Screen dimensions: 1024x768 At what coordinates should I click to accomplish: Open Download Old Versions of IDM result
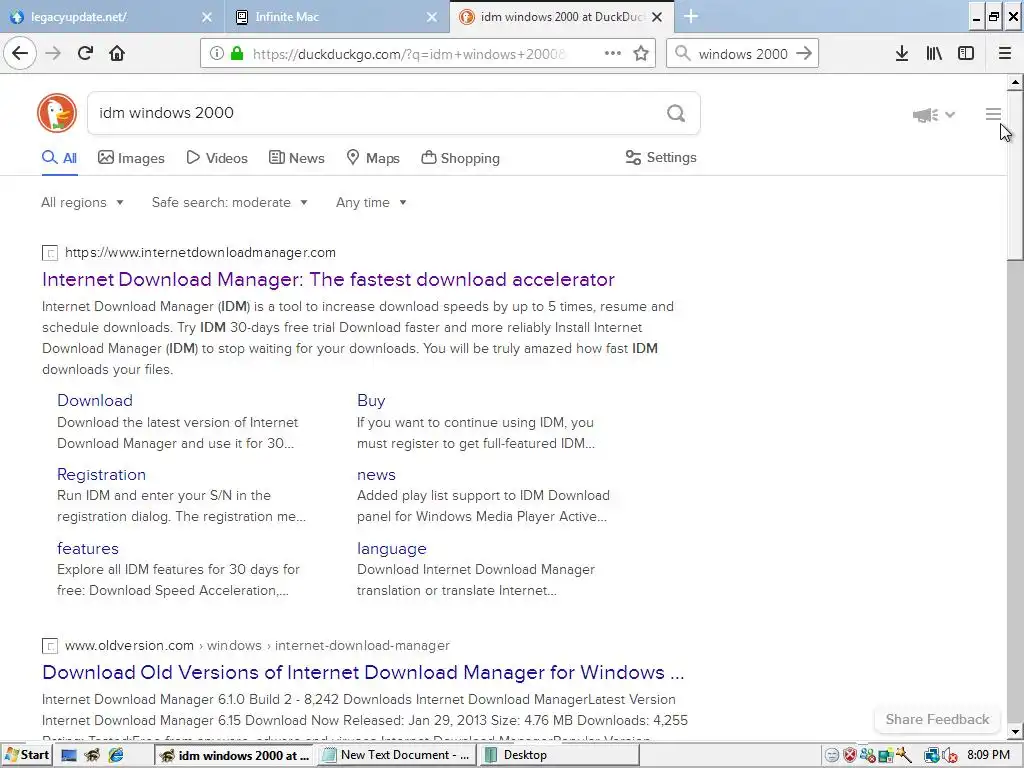pyautogui.click(x=363, y=673)
